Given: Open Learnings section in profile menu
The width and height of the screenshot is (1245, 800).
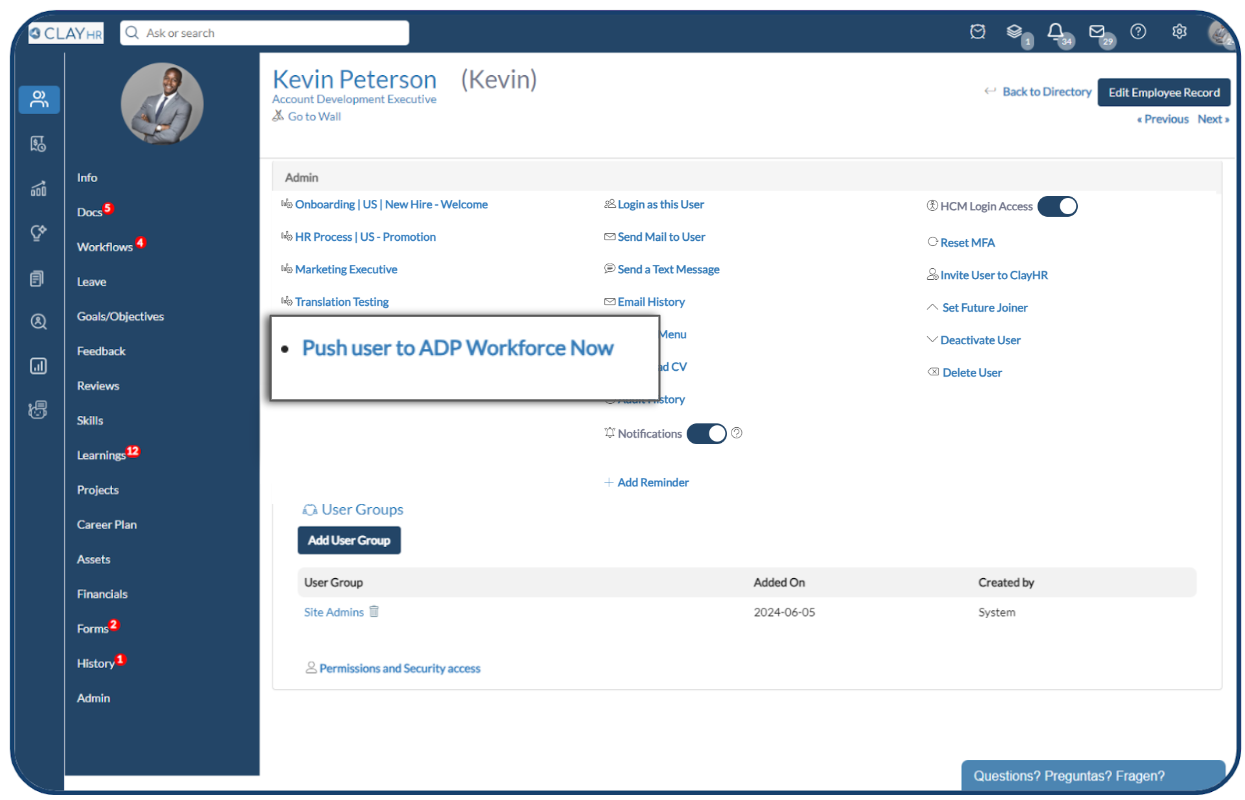Looking at the screenshot, I should point(101,455).
